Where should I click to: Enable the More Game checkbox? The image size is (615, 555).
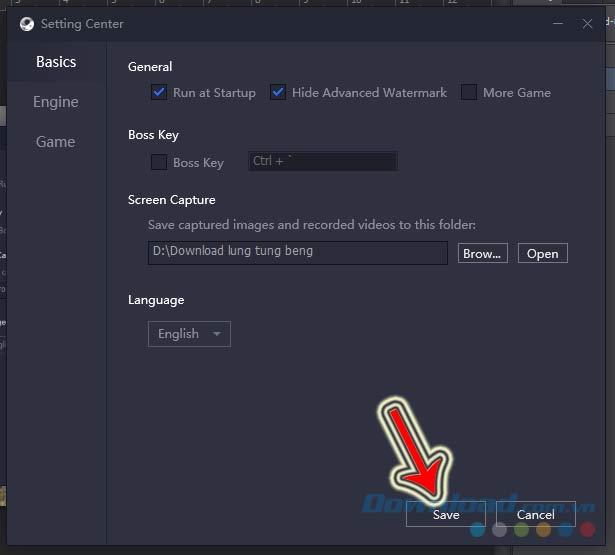pyautogui.click(x=469, y=93)
